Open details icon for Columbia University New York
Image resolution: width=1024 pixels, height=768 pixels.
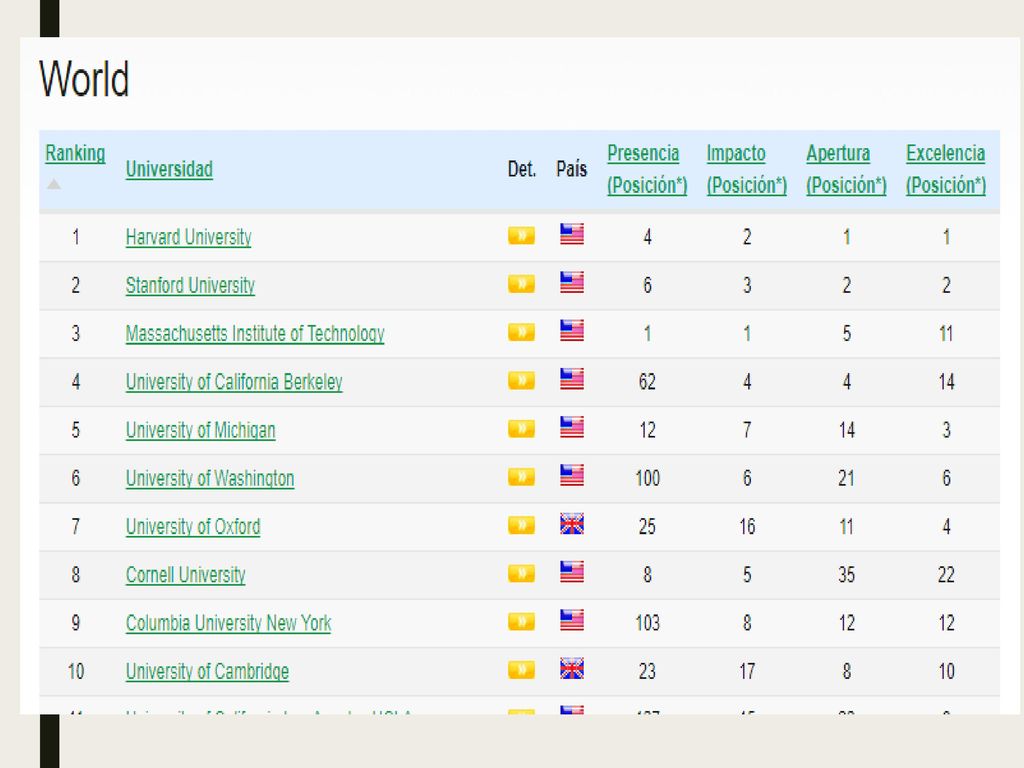521,622
